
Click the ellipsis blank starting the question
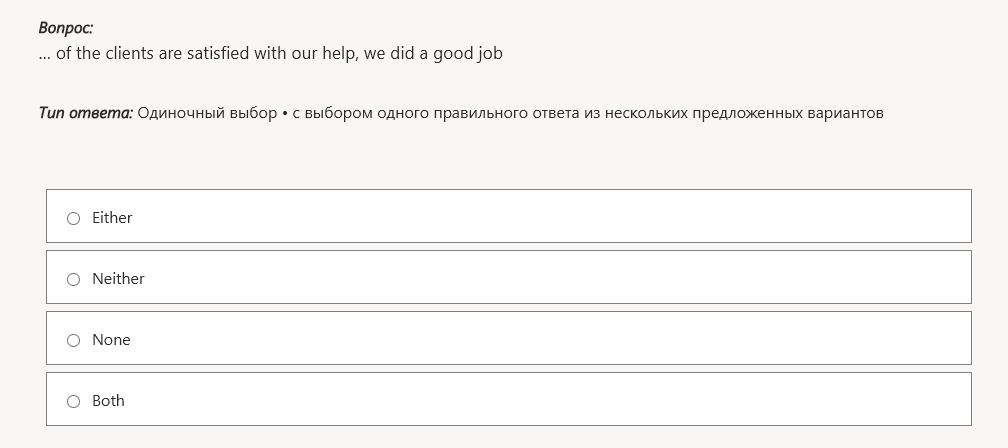pos(44,57)
